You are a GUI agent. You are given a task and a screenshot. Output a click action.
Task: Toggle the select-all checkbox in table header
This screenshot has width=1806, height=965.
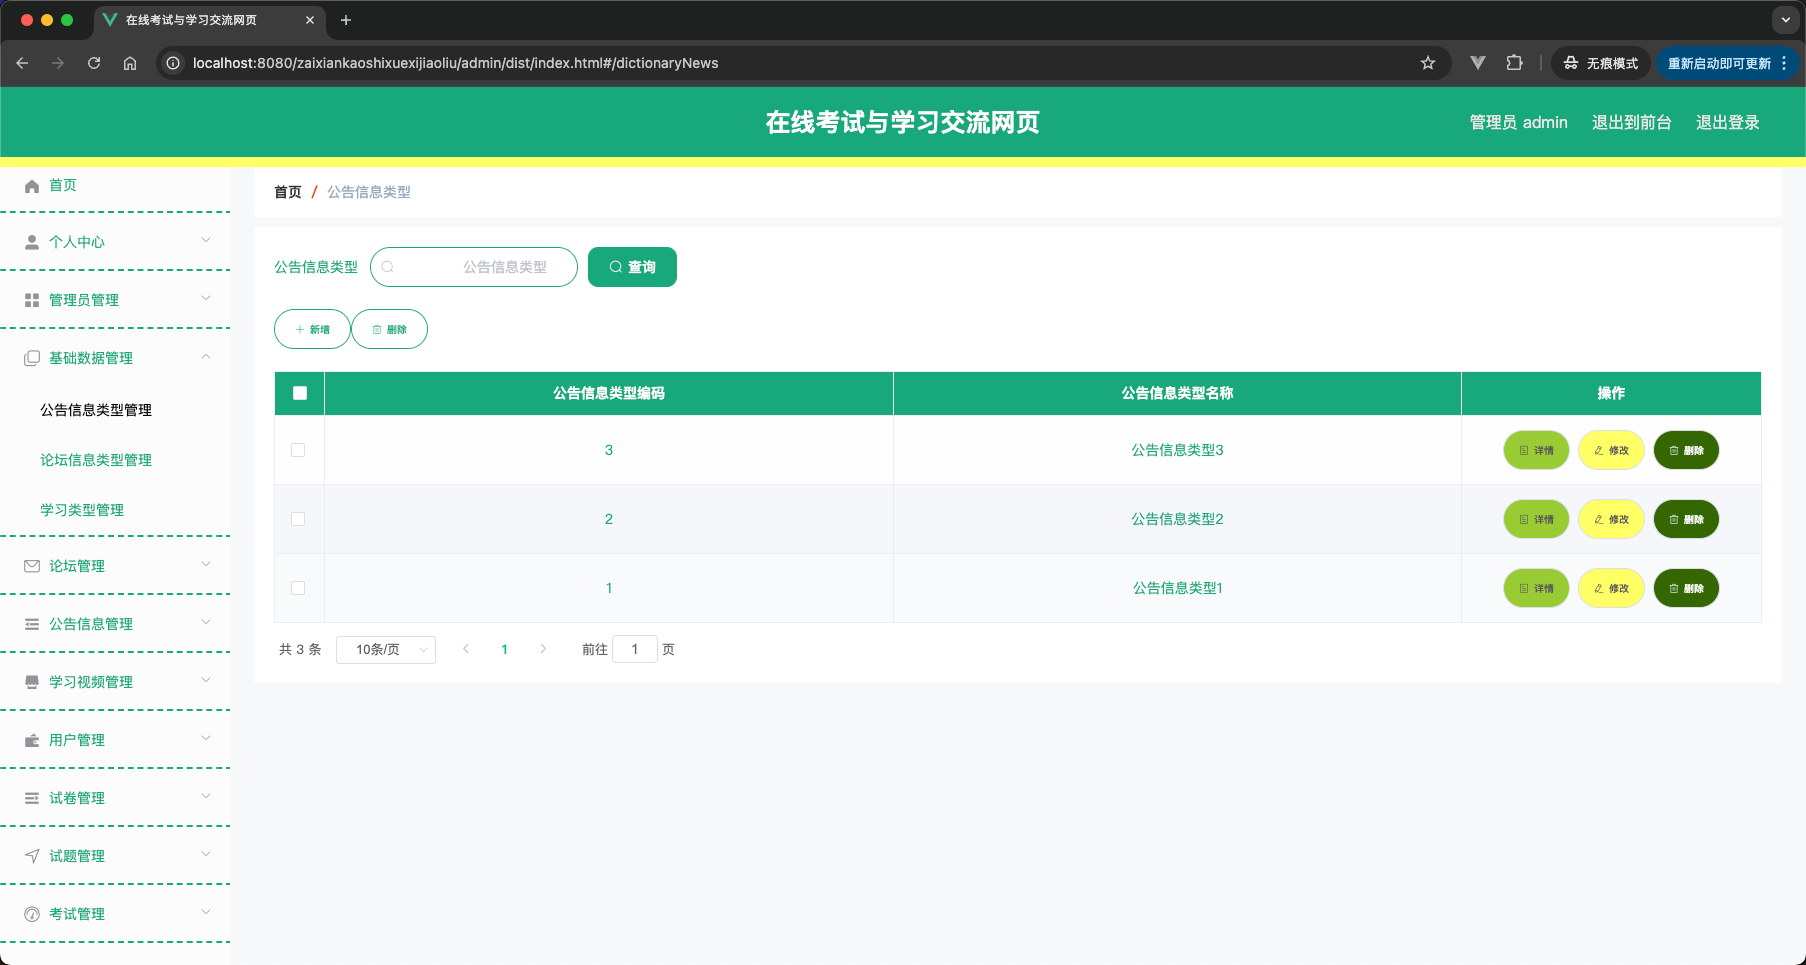click(300, 393)
